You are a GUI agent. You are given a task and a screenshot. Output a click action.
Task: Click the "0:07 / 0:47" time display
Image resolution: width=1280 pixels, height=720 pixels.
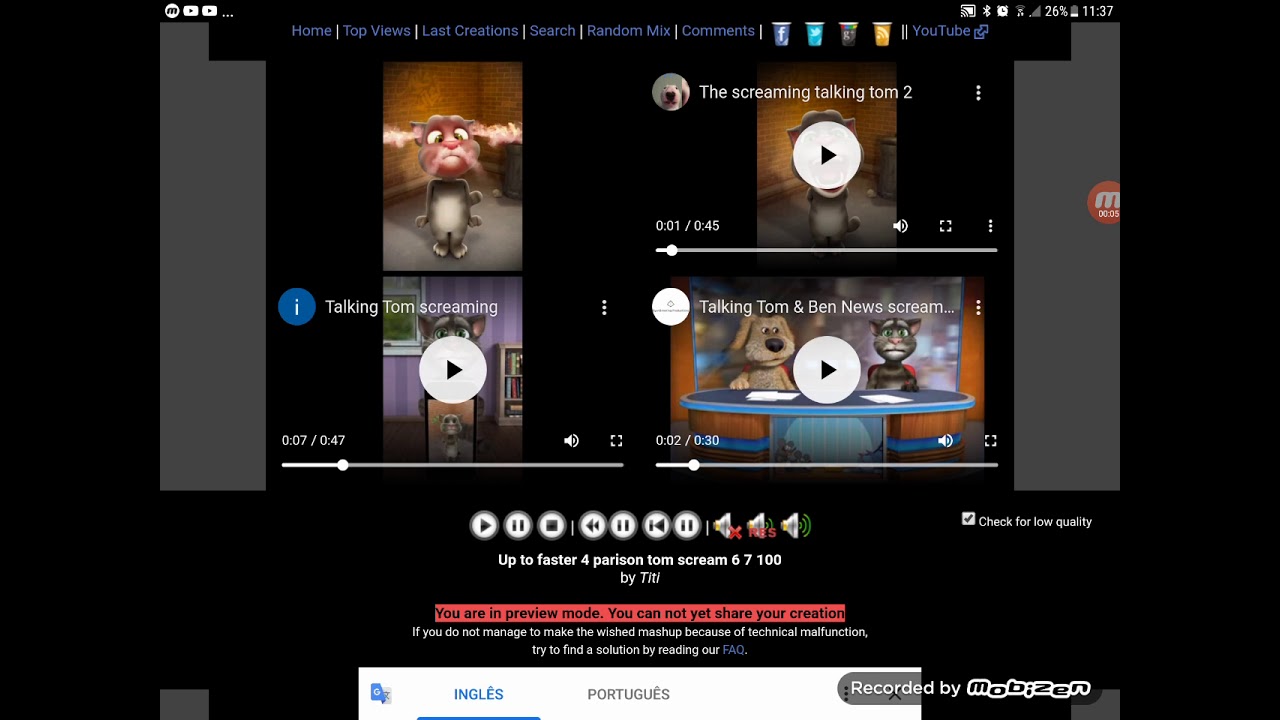tap(313, 440)
